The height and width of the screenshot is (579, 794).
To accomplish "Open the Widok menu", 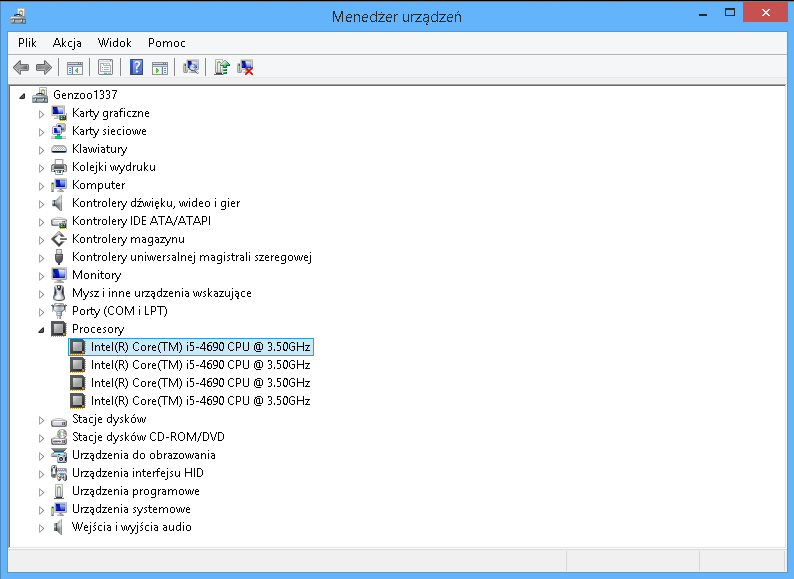I will tap(114, 43).
